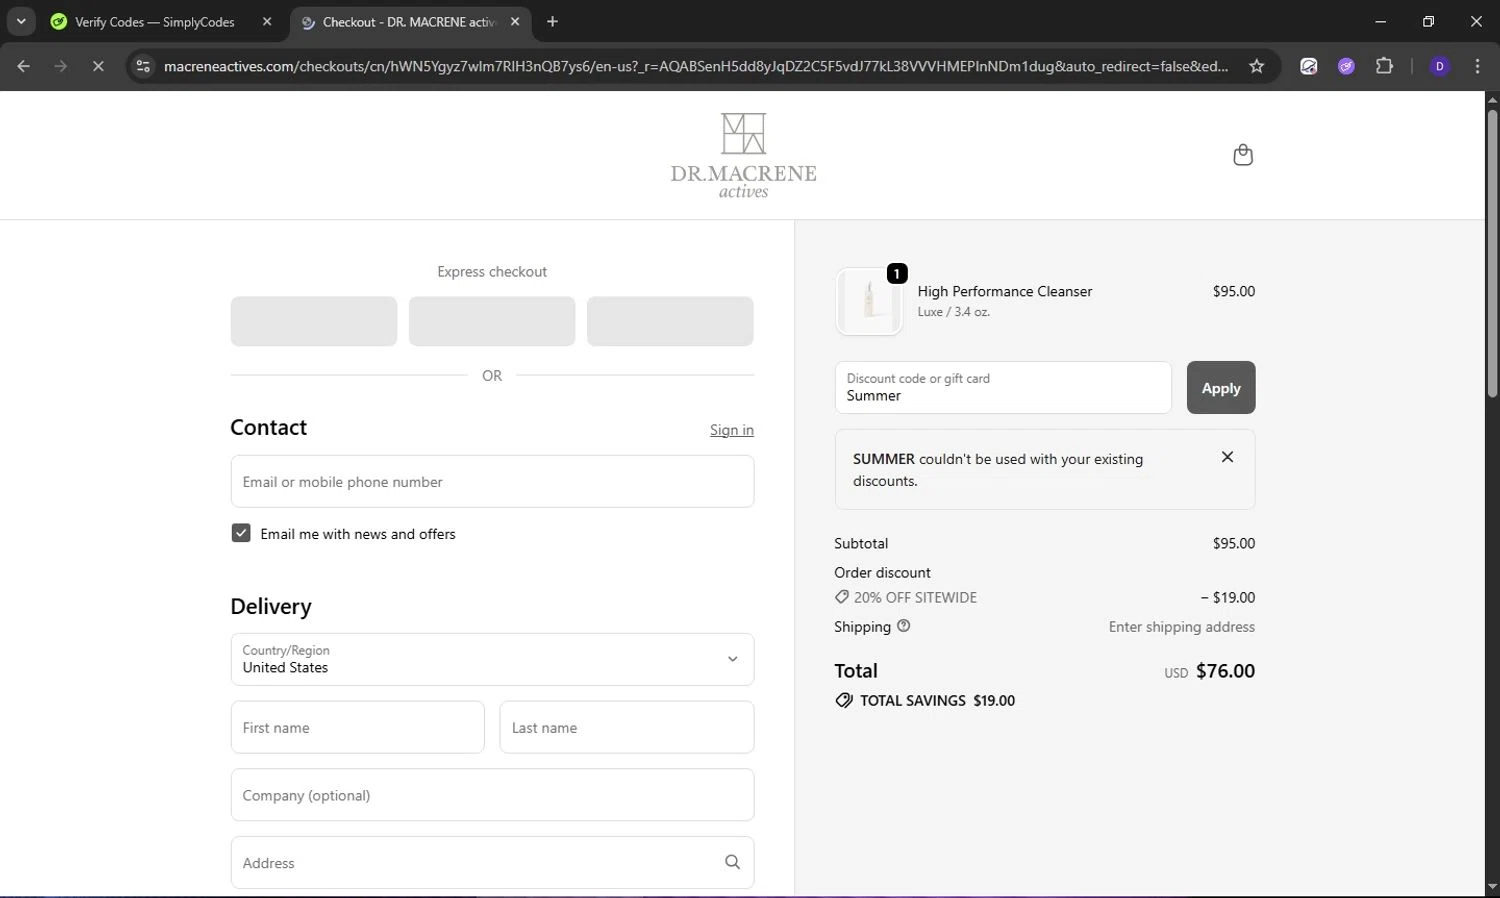Click the Dr. Macrene actives logo
The width and height of the screenshot is (1500, 898).
[743, 156]
